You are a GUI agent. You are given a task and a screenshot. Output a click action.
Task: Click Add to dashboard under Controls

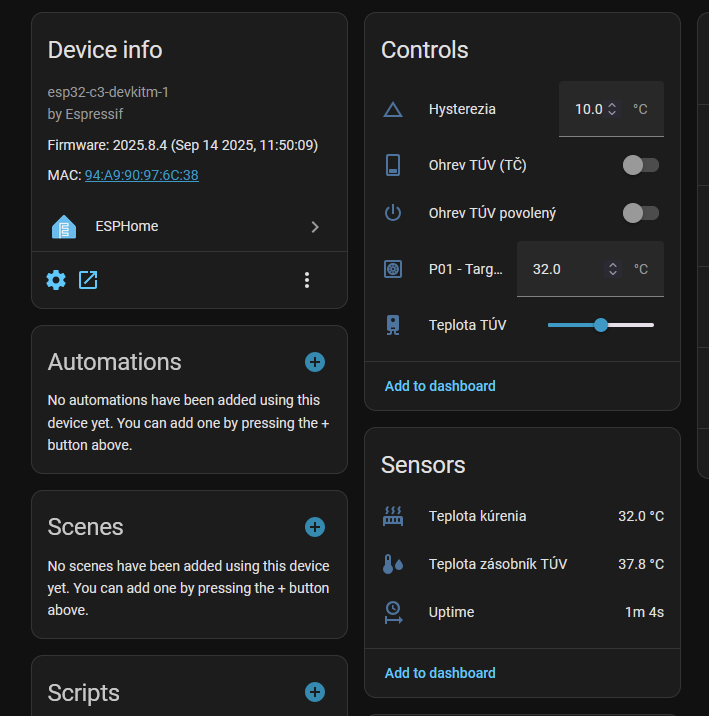tap(440, 386)
